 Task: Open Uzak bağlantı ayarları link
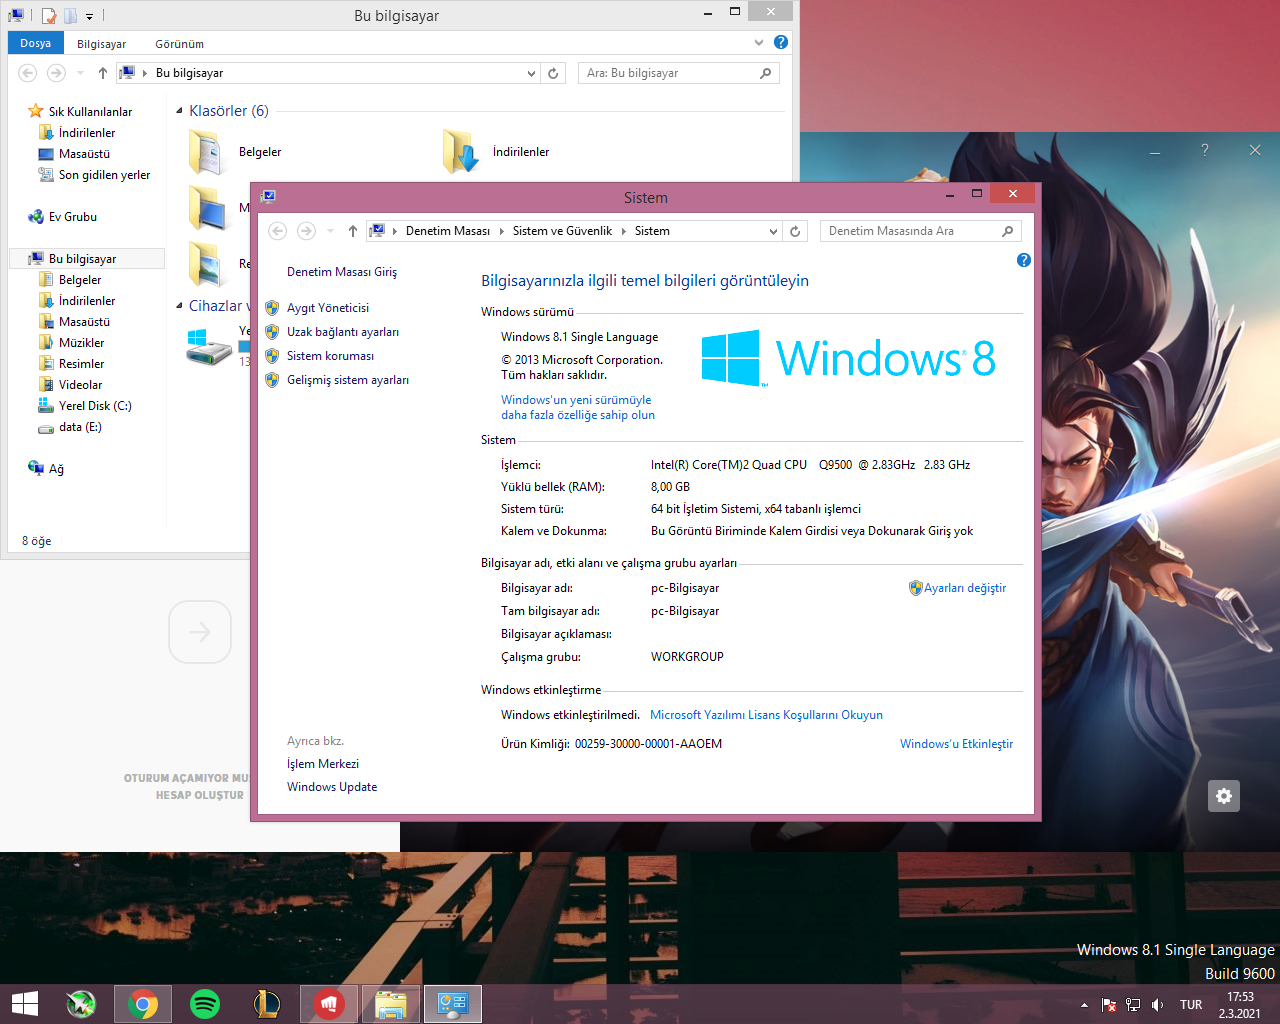342,332
